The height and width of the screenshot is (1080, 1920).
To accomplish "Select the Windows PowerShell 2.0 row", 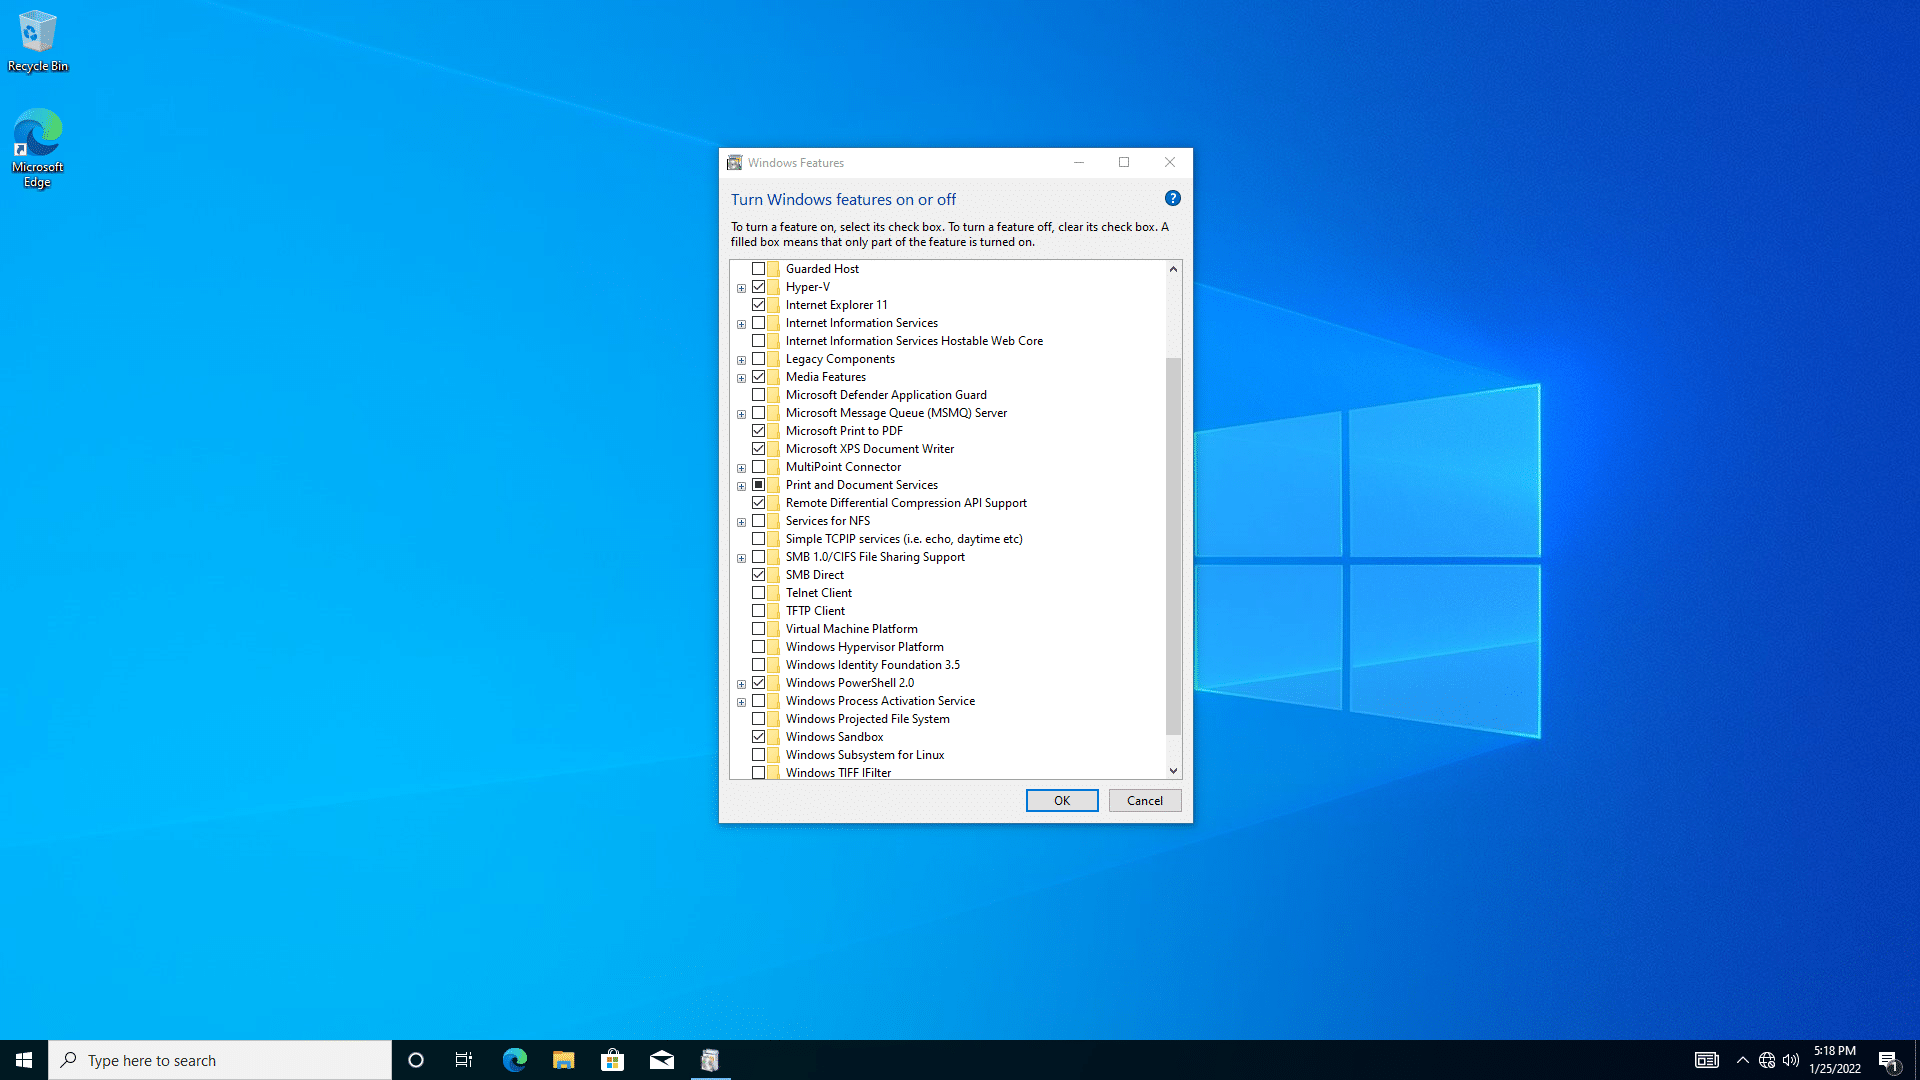I will 849,683.
